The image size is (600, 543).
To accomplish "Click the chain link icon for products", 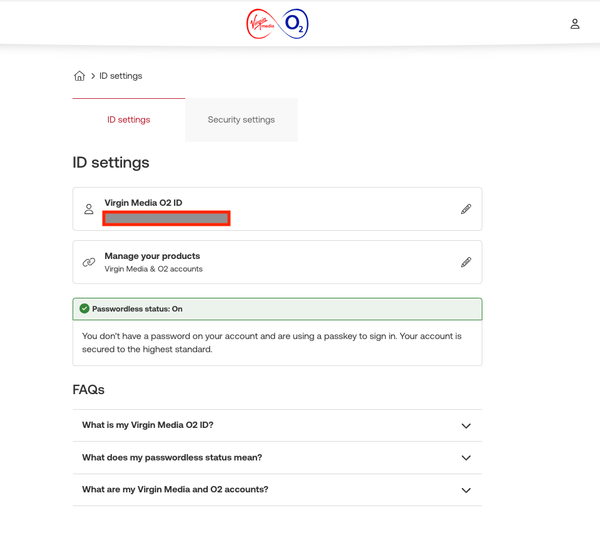I will [x=89, y=262].
